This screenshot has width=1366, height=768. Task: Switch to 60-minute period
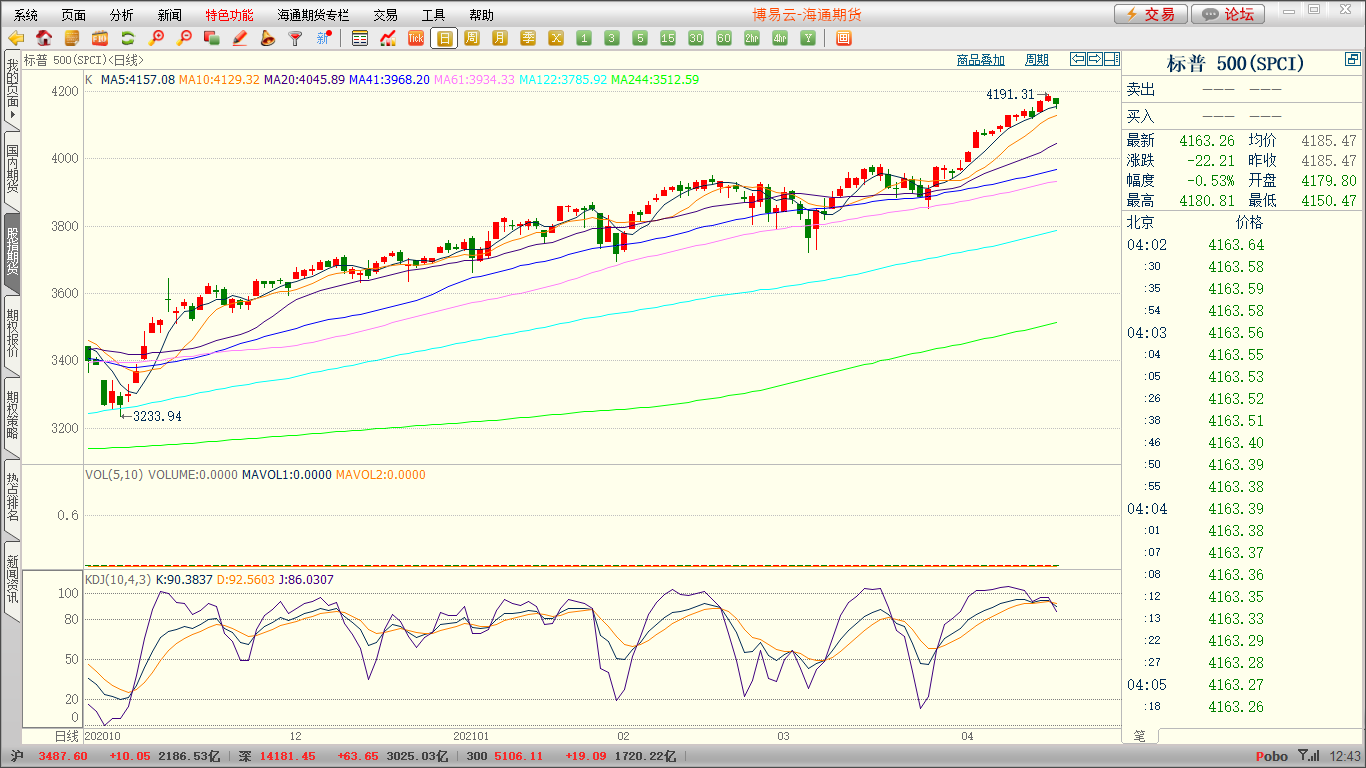coord(724,38)
